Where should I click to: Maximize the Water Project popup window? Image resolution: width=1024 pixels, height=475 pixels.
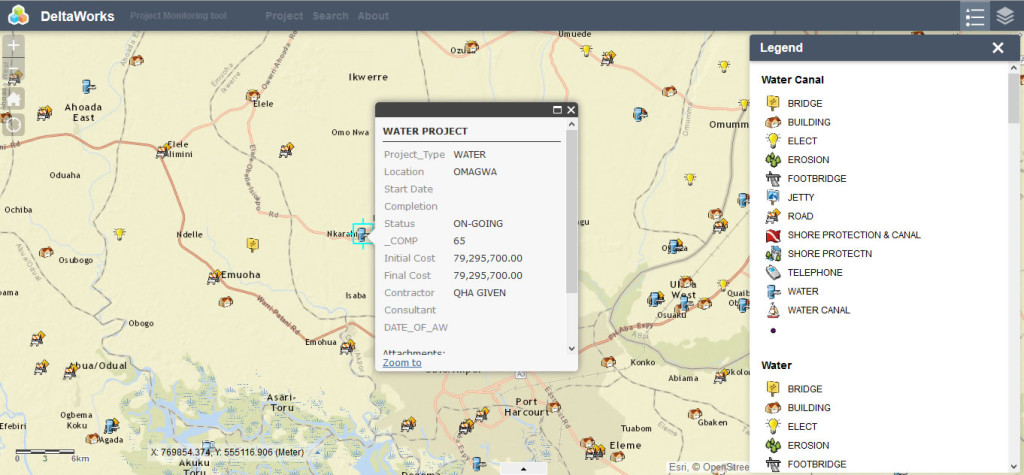[557, 110]
